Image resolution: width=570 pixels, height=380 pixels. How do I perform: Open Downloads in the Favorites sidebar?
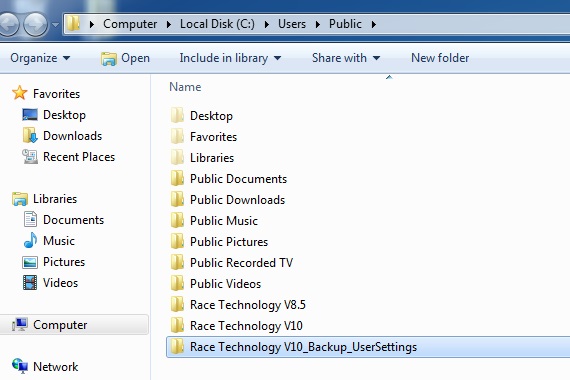pos(72,136)
